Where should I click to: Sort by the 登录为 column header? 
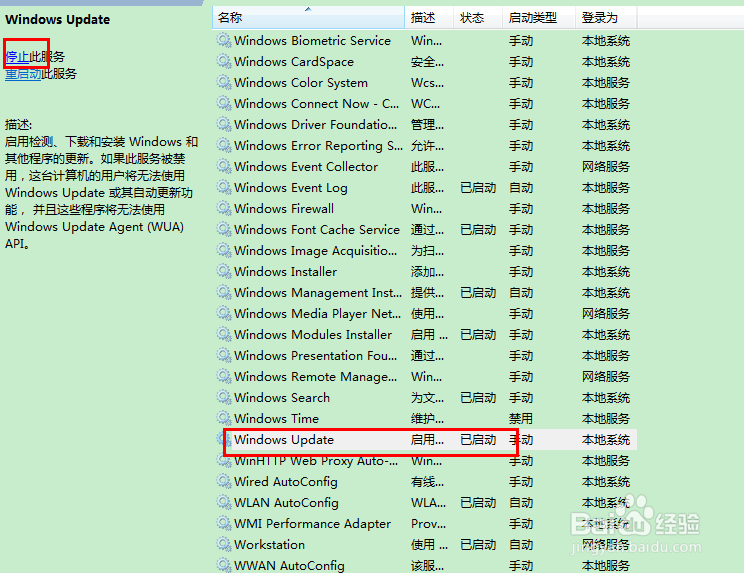click(x=606, y=18)
